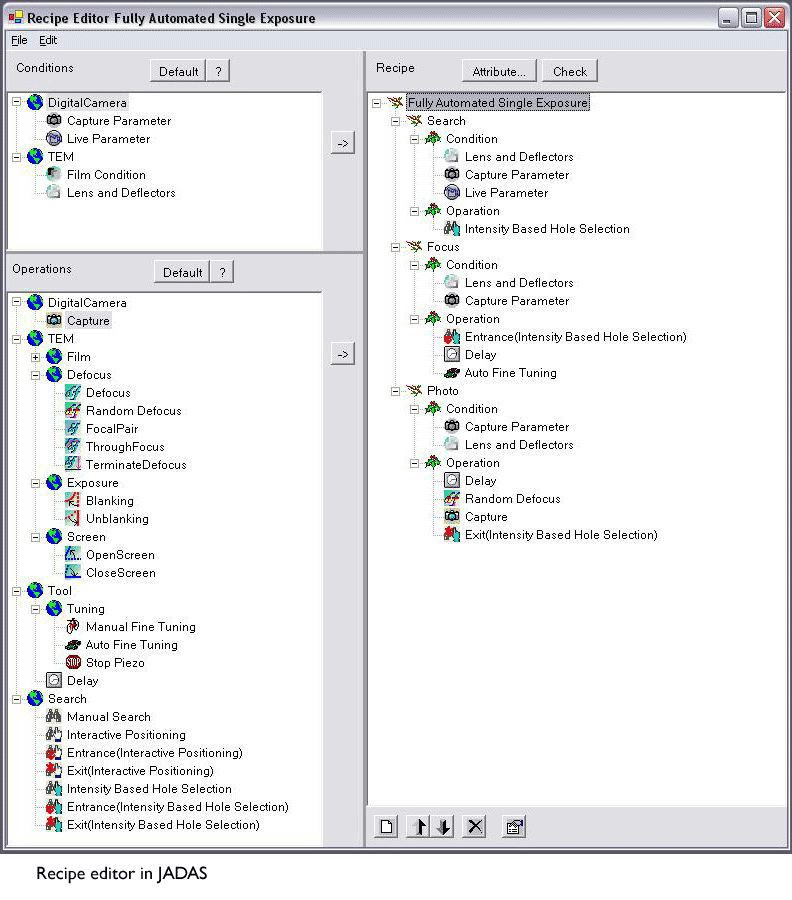
Task: Expand the Film node in Operations
Action: (36, 357)
